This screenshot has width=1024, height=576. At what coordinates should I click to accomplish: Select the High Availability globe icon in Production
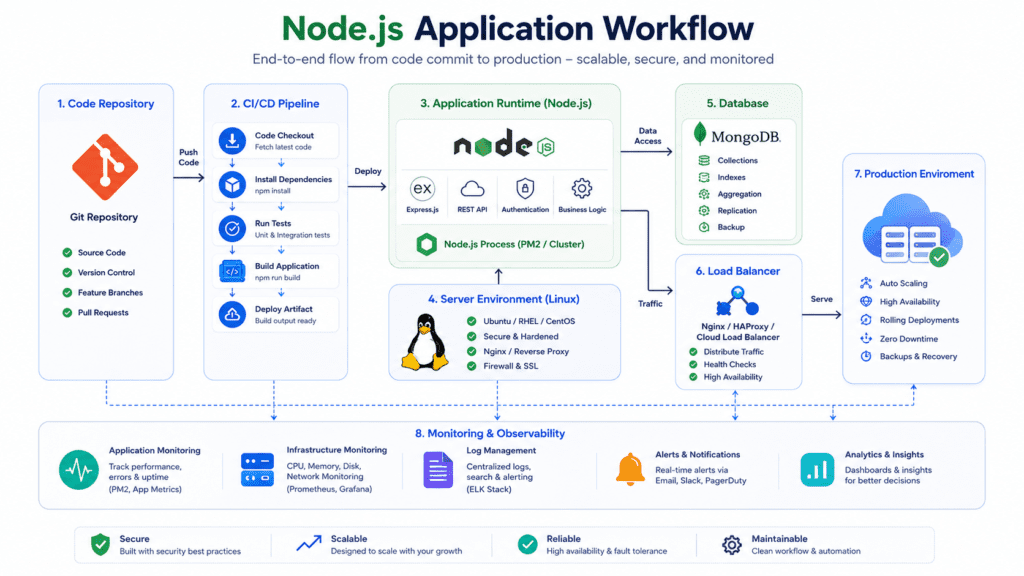[x=866, y=302]
